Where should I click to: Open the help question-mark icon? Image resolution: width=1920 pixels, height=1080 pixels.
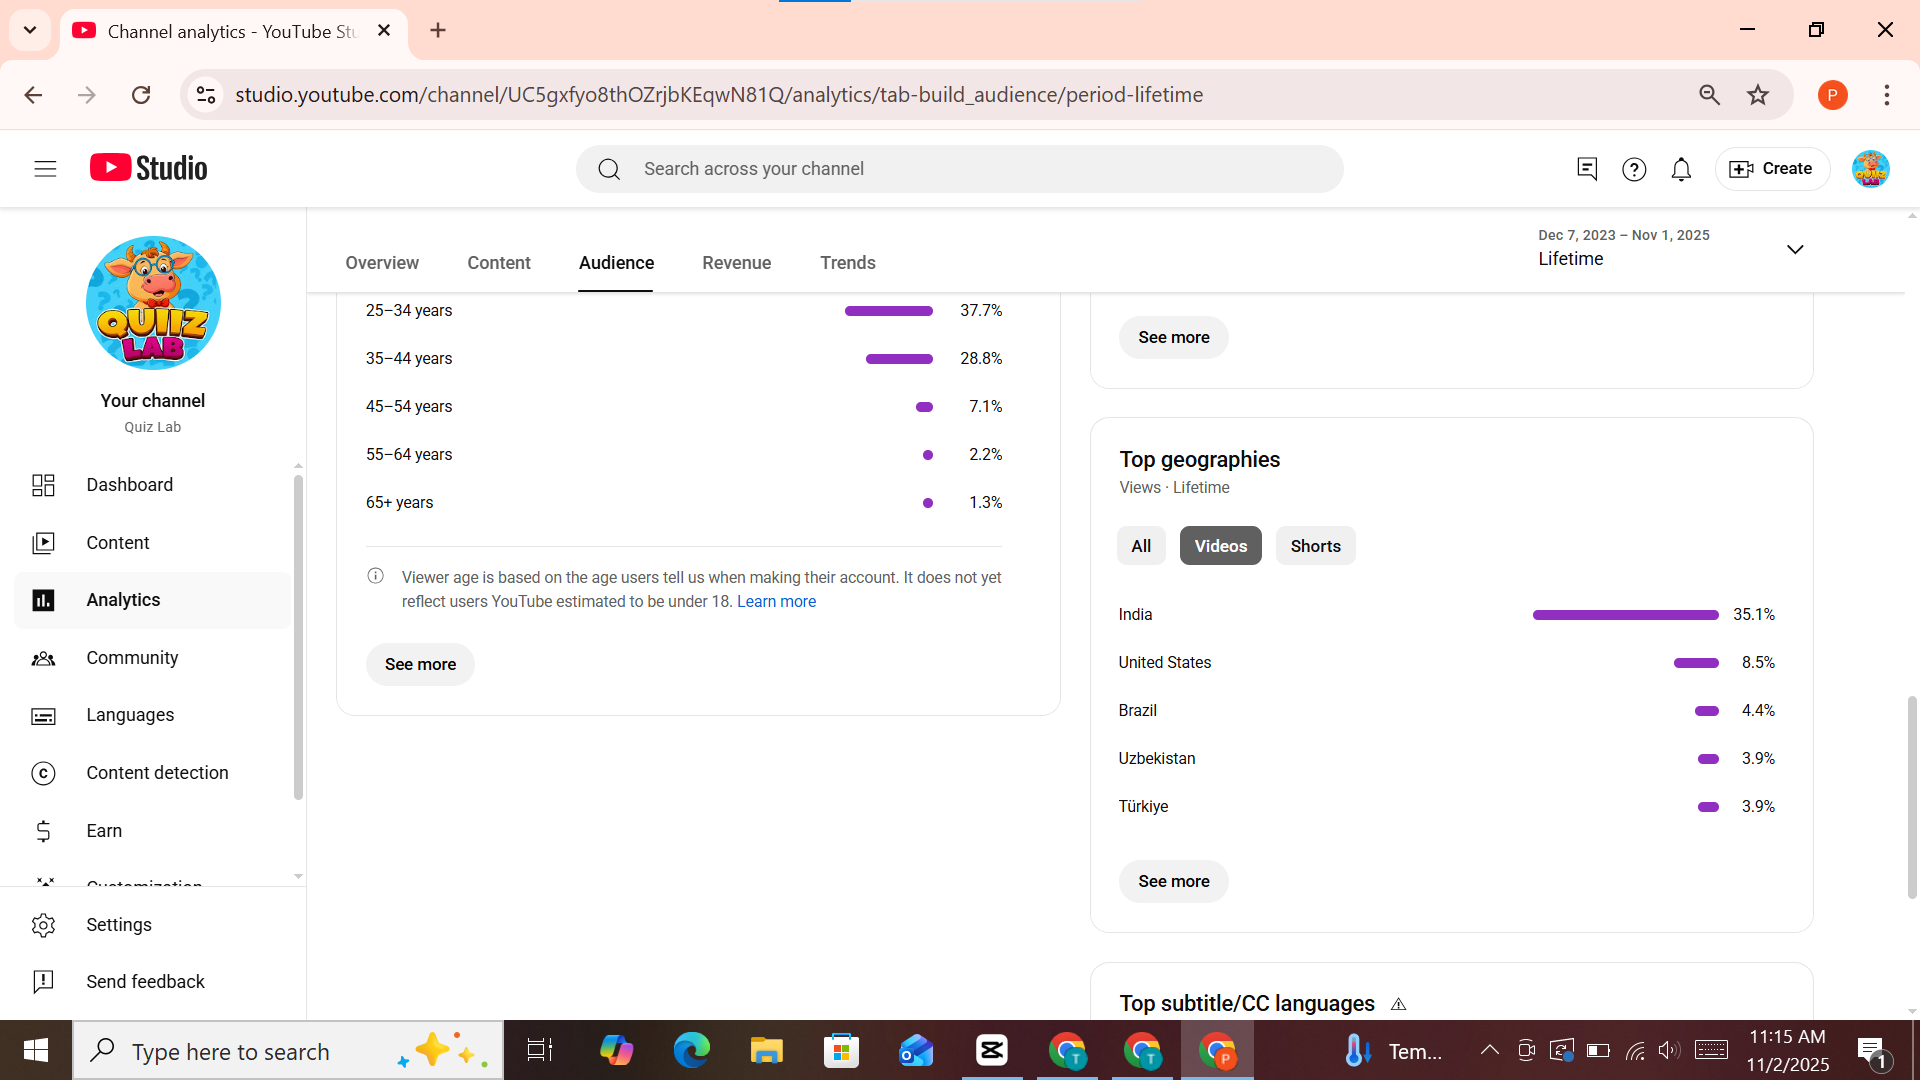pos(1634,169)
